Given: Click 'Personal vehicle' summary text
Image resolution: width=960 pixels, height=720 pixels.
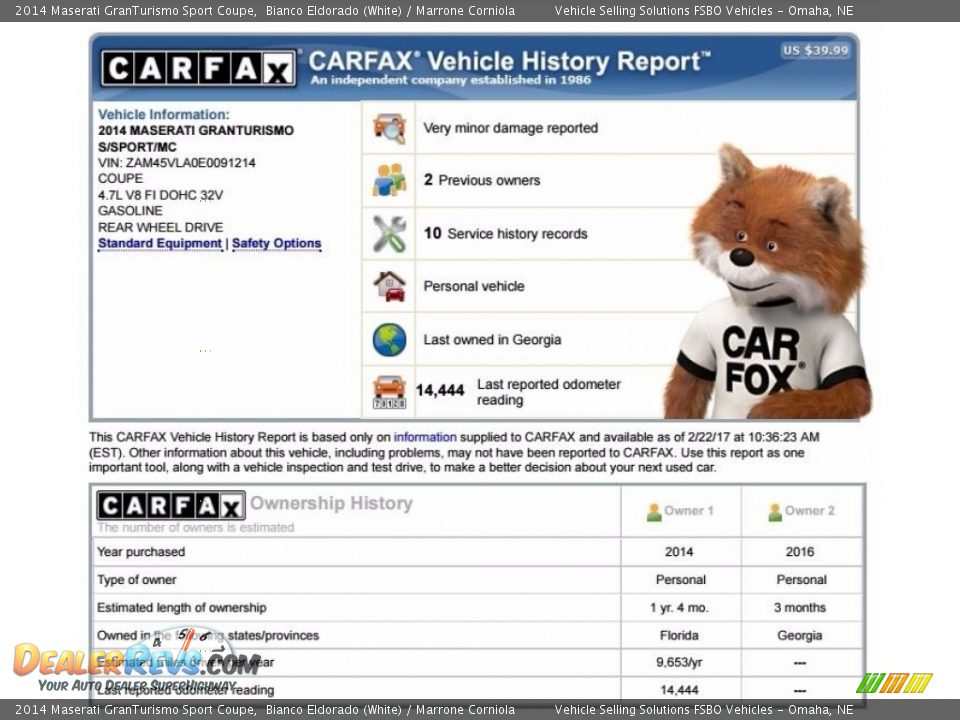Looking at the screenshot, I should point(474,286).
